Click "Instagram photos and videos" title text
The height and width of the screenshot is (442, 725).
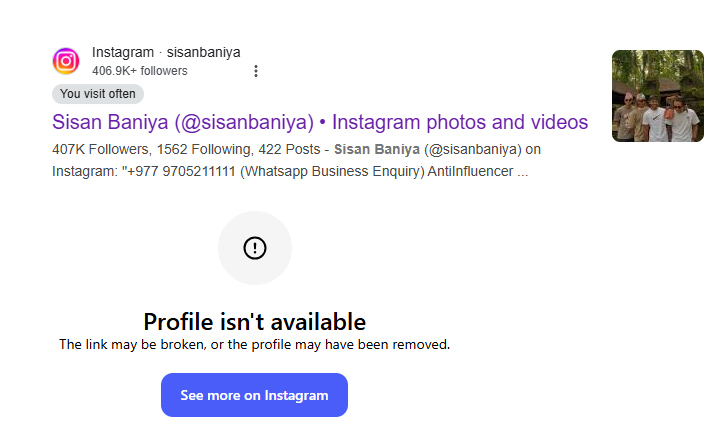point(460,122)
